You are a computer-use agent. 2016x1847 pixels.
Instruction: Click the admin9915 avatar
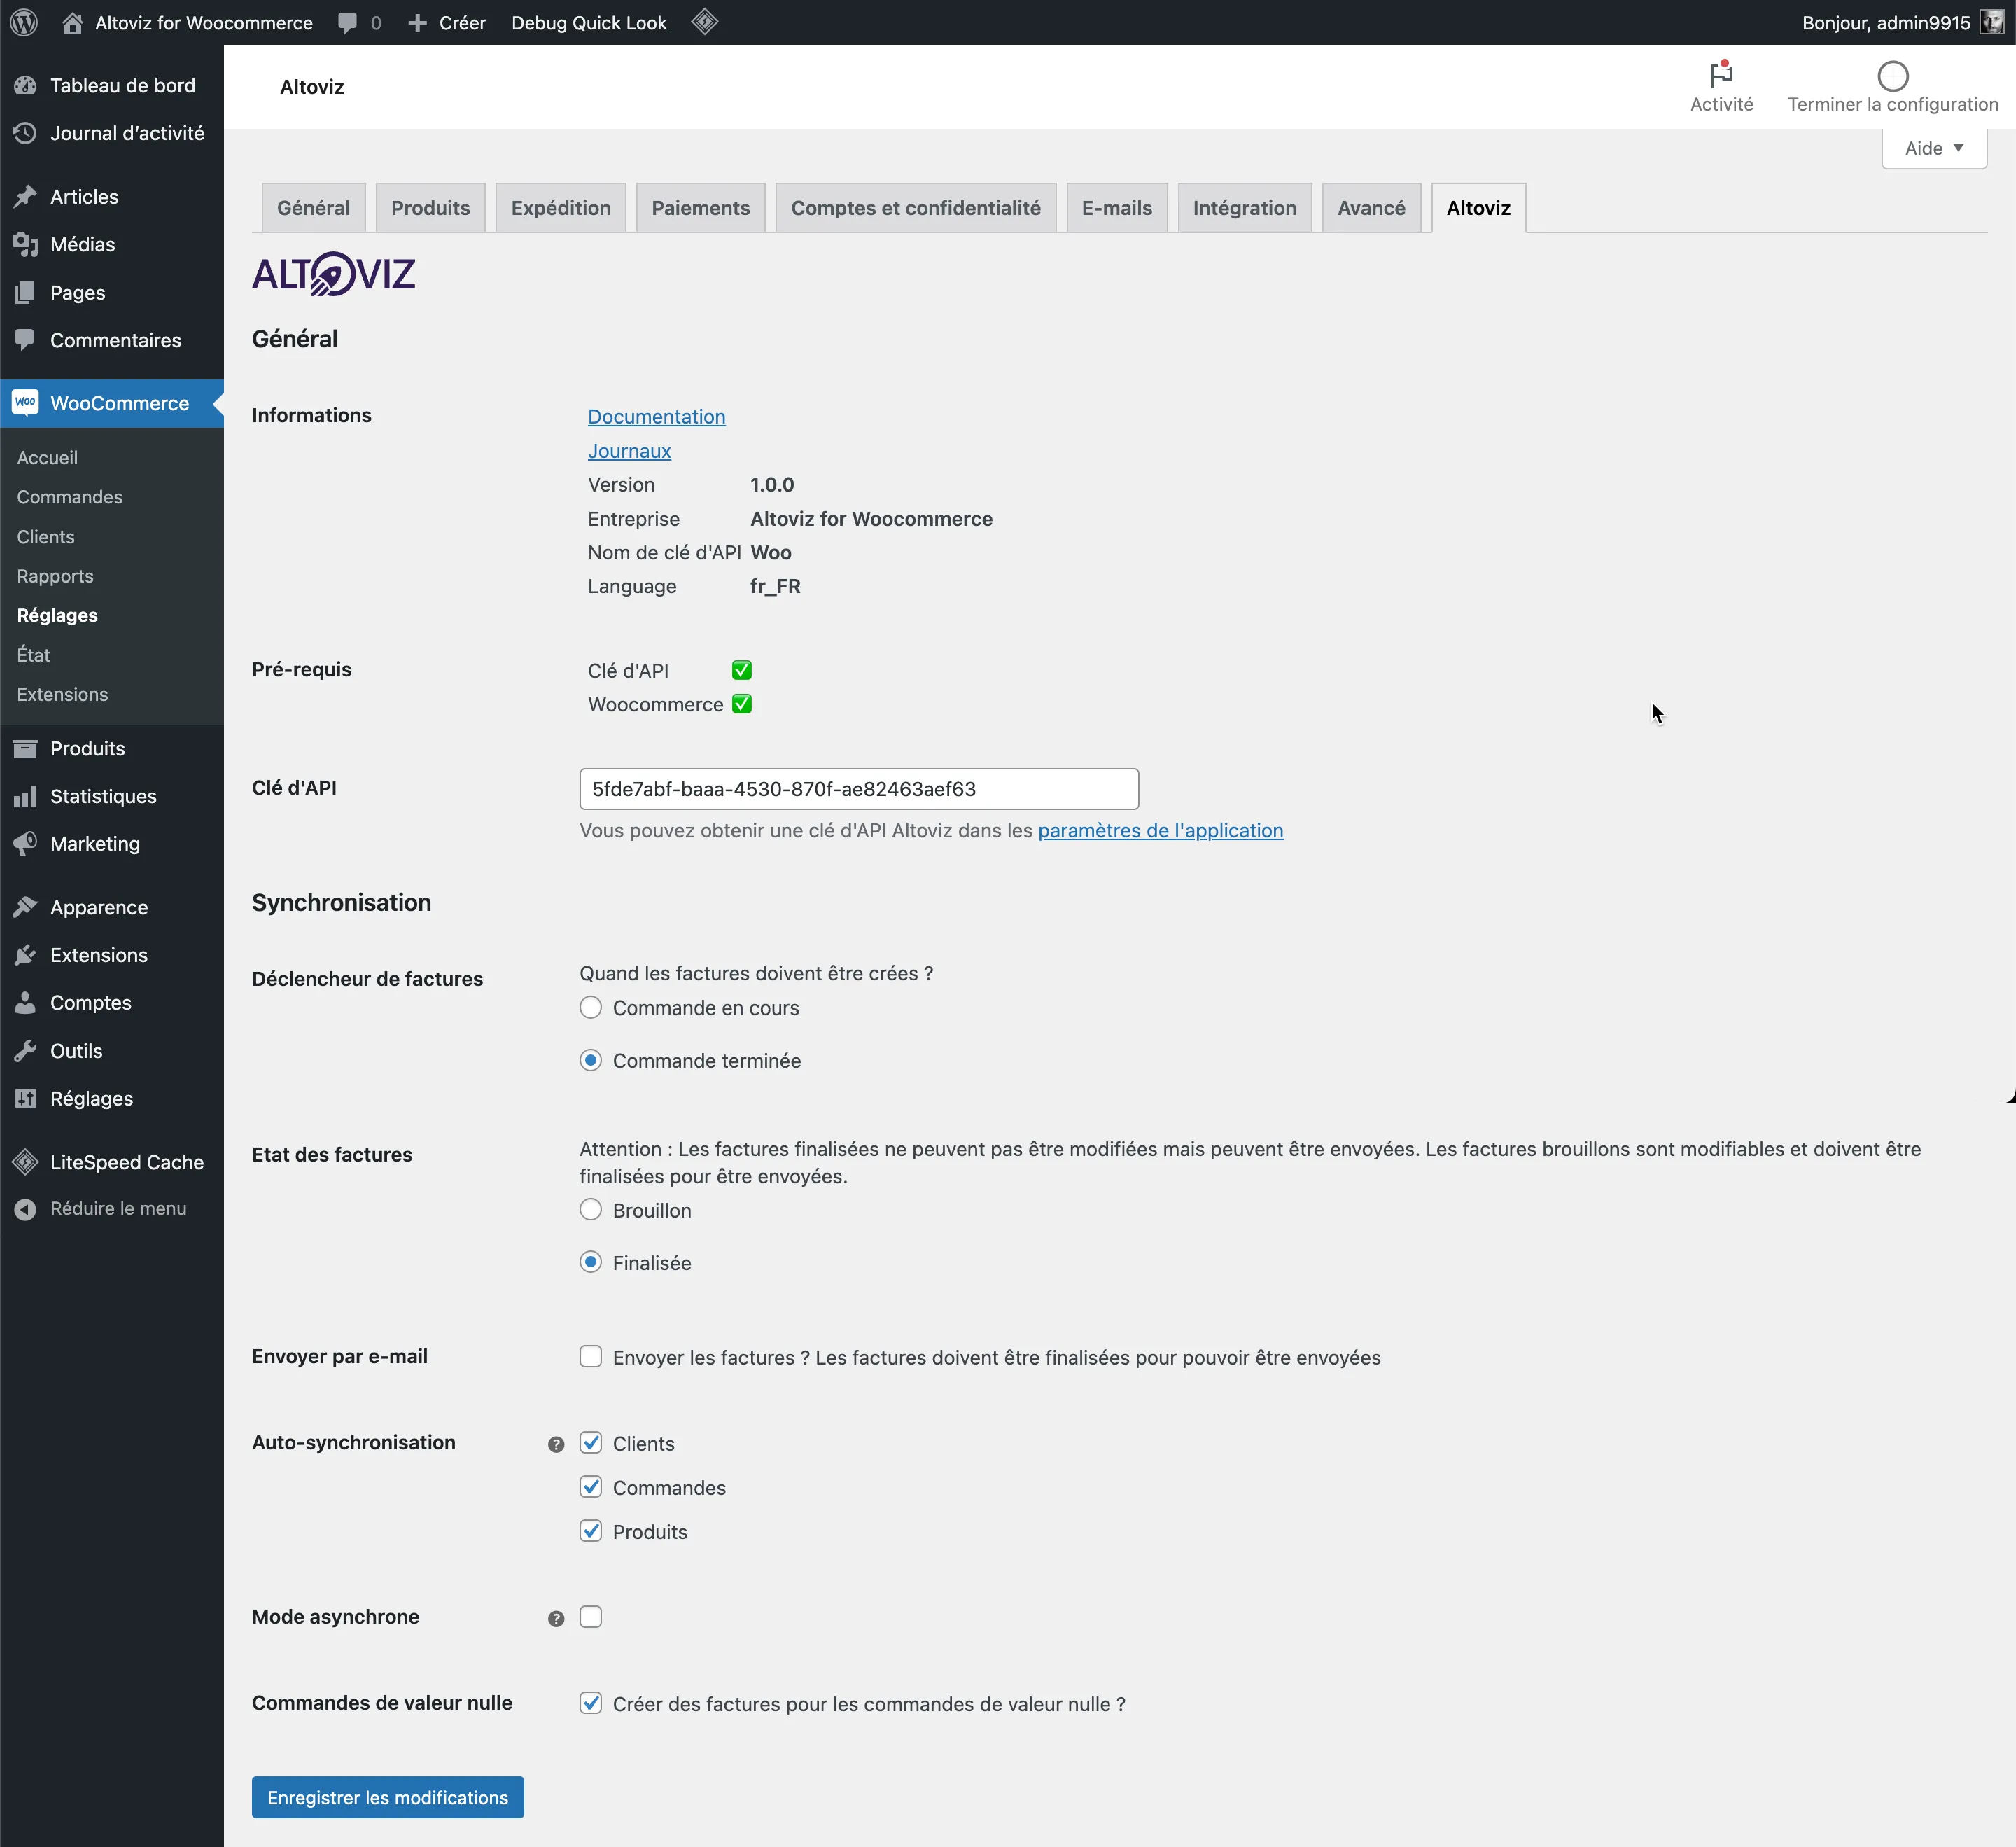coord(1992,22)
